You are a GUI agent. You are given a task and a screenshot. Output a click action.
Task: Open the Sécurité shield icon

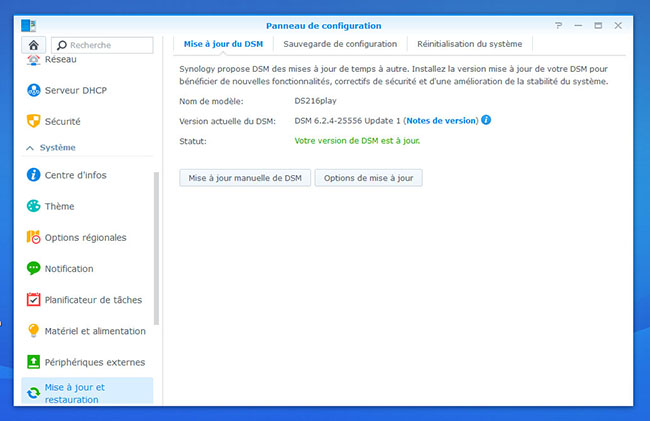tap(33, 121)
